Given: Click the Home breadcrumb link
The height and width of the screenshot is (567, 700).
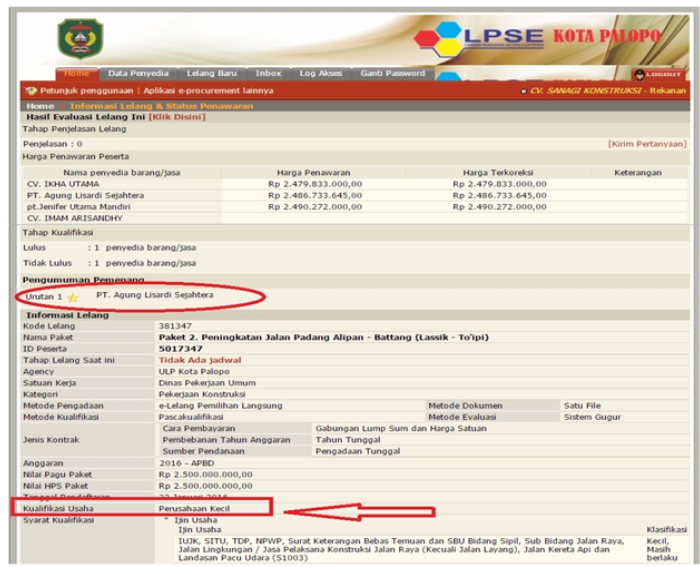Looking at the screenshot, I should 40,106.
